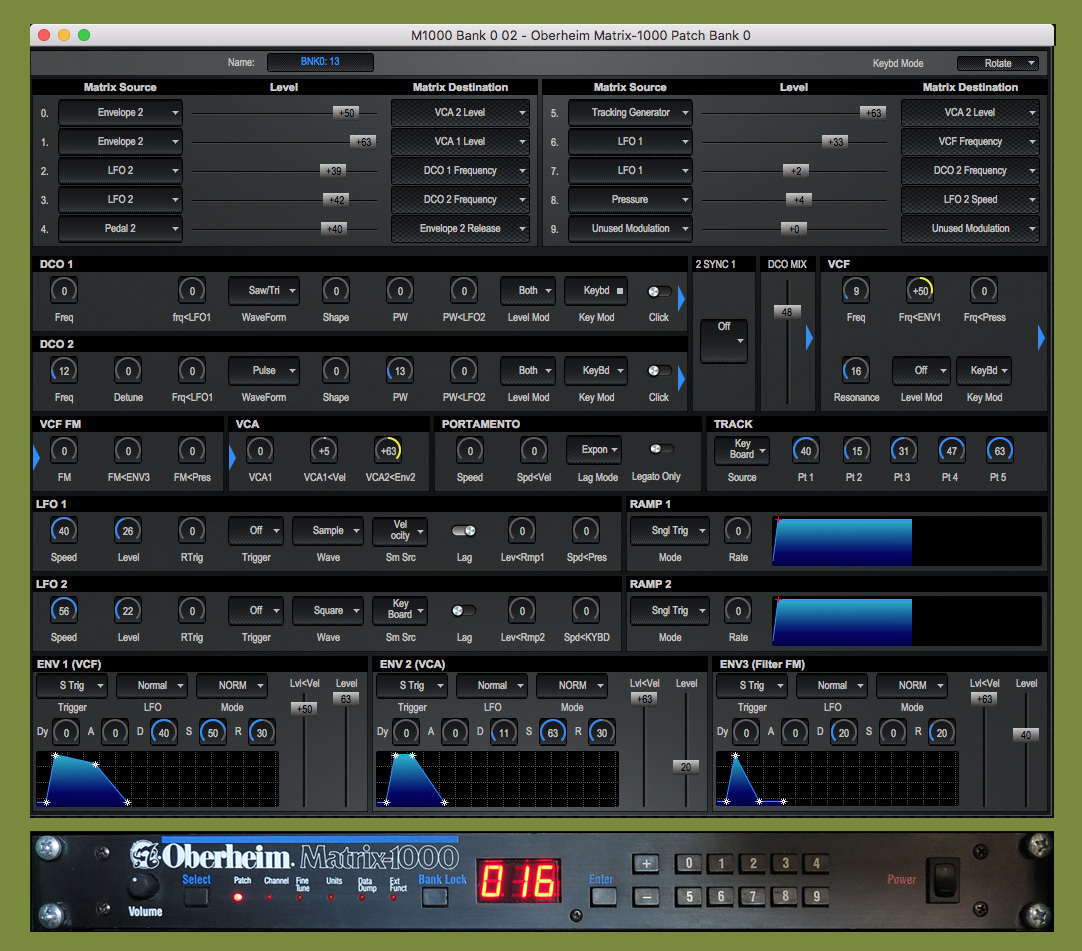
Task: Click the VCF Resonance knob
Action: click(x=856, y=371)
